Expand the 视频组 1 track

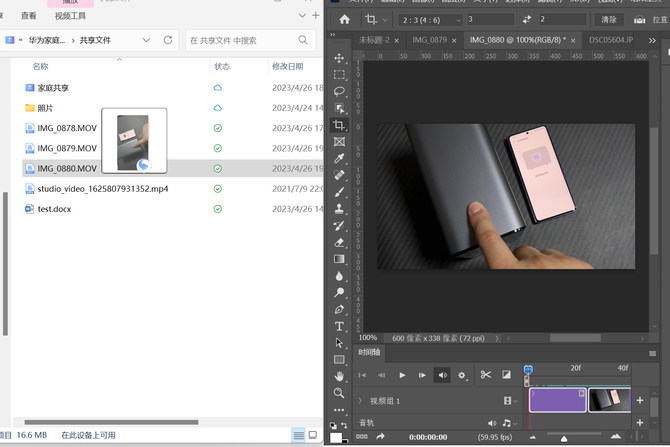click(360, 401)
